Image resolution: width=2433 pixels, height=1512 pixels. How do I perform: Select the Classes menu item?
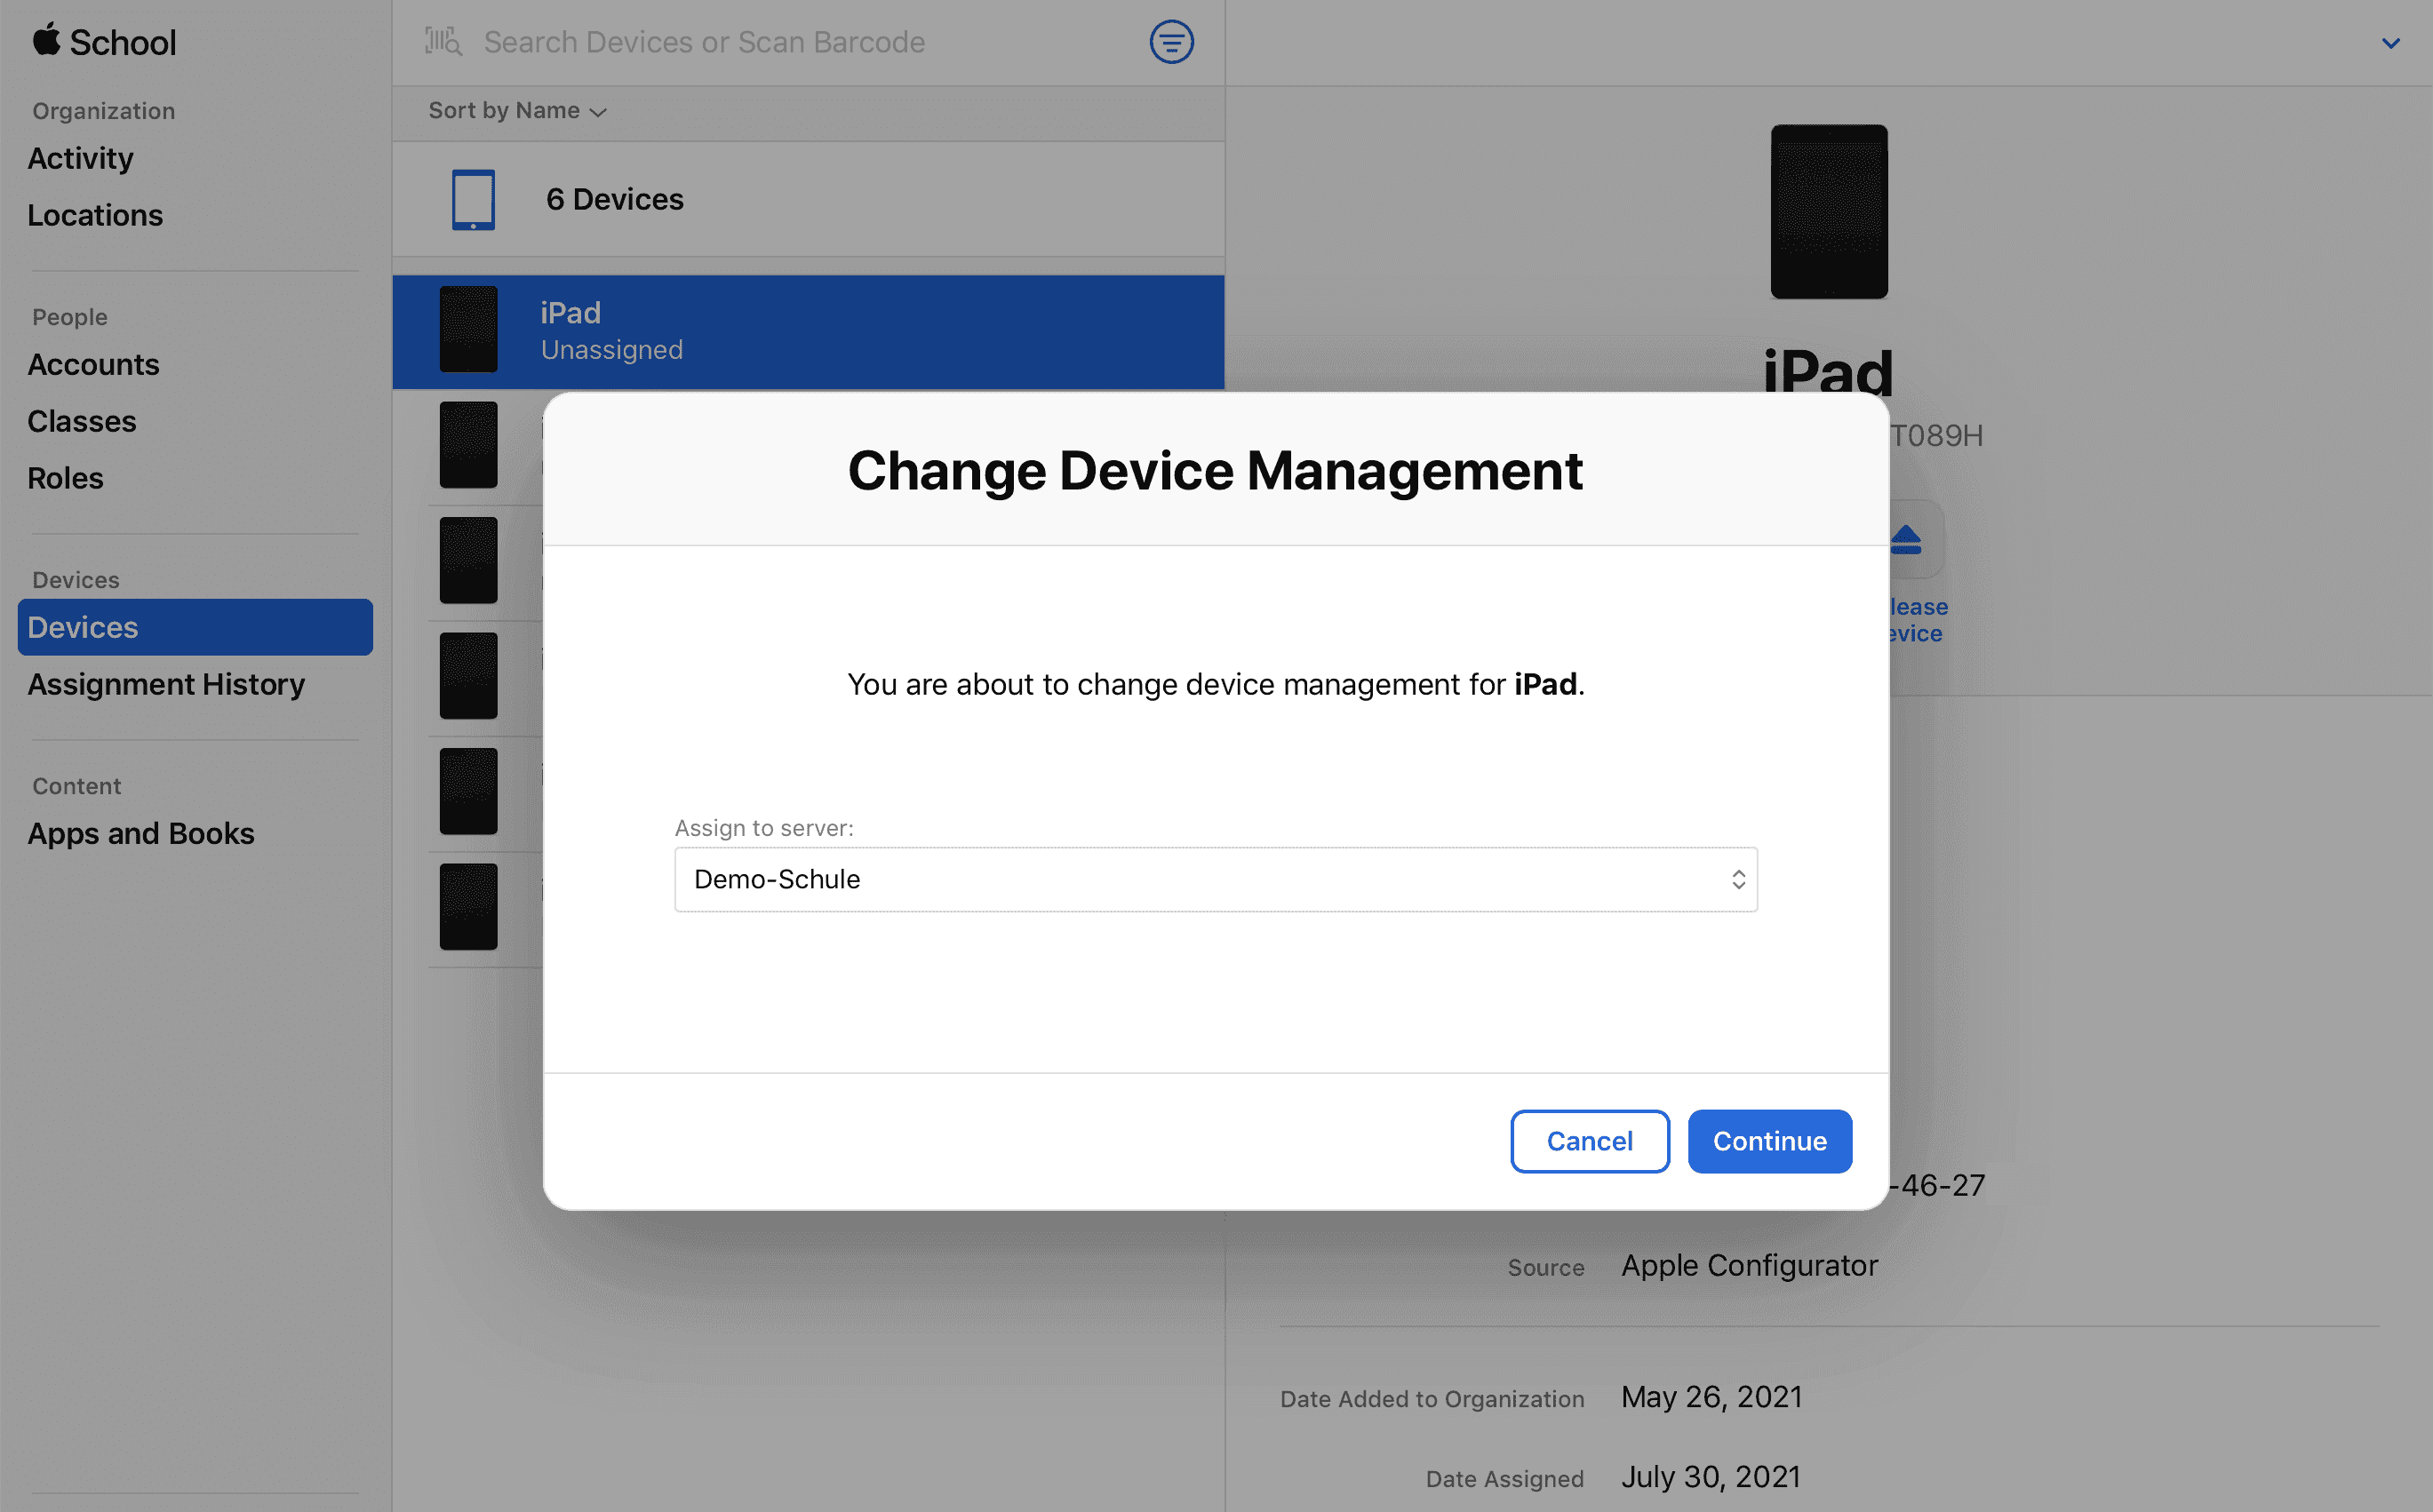[x=80, y=420]
